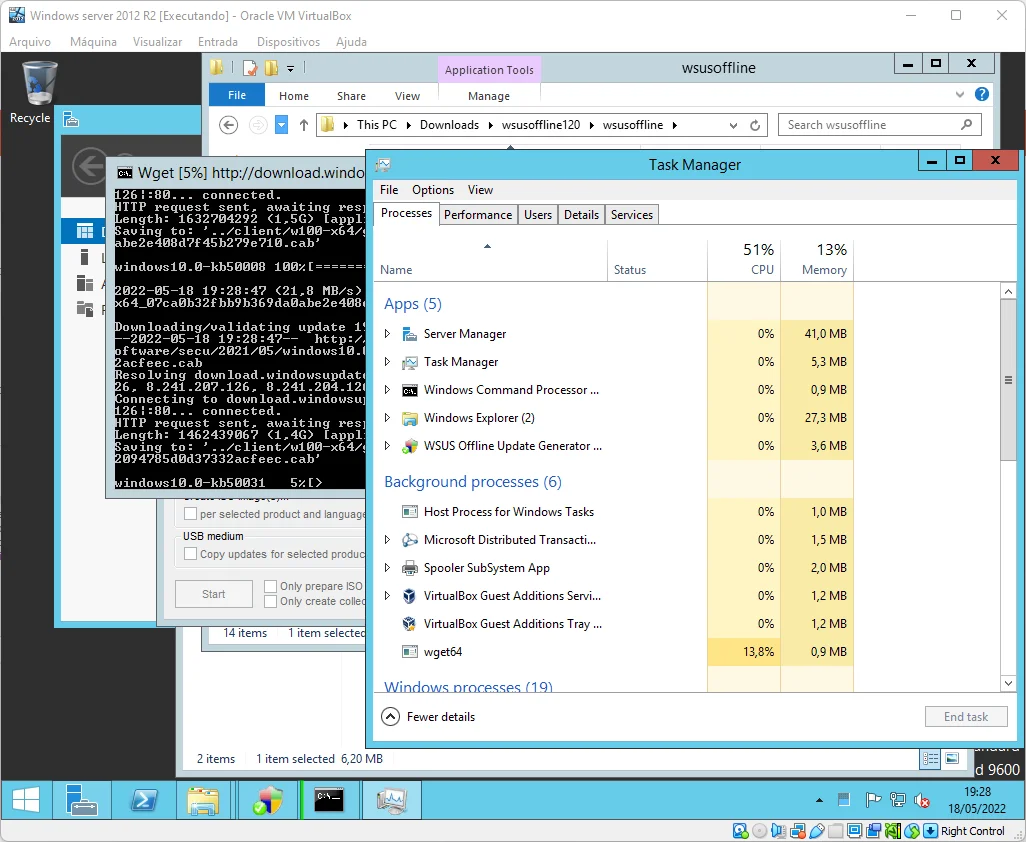The height and width of the screenshot is (842, 1026).
Task: Toggle 'Copy updates for selected products' checkbox
Action: 190,554
